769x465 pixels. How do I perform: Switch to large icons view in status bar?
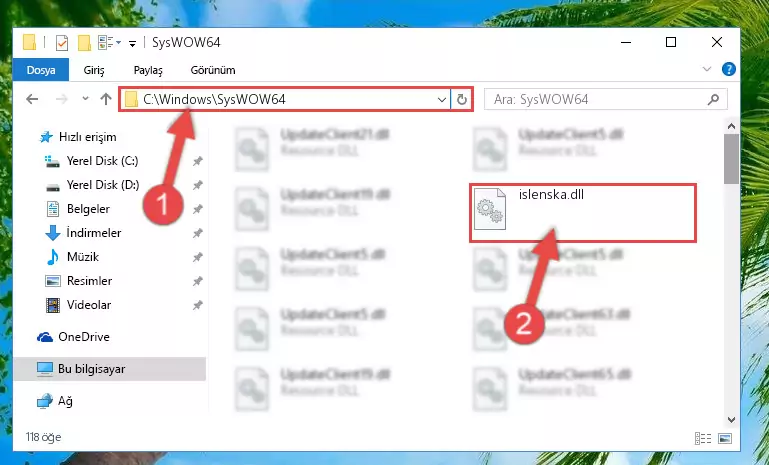pos(725,438)
